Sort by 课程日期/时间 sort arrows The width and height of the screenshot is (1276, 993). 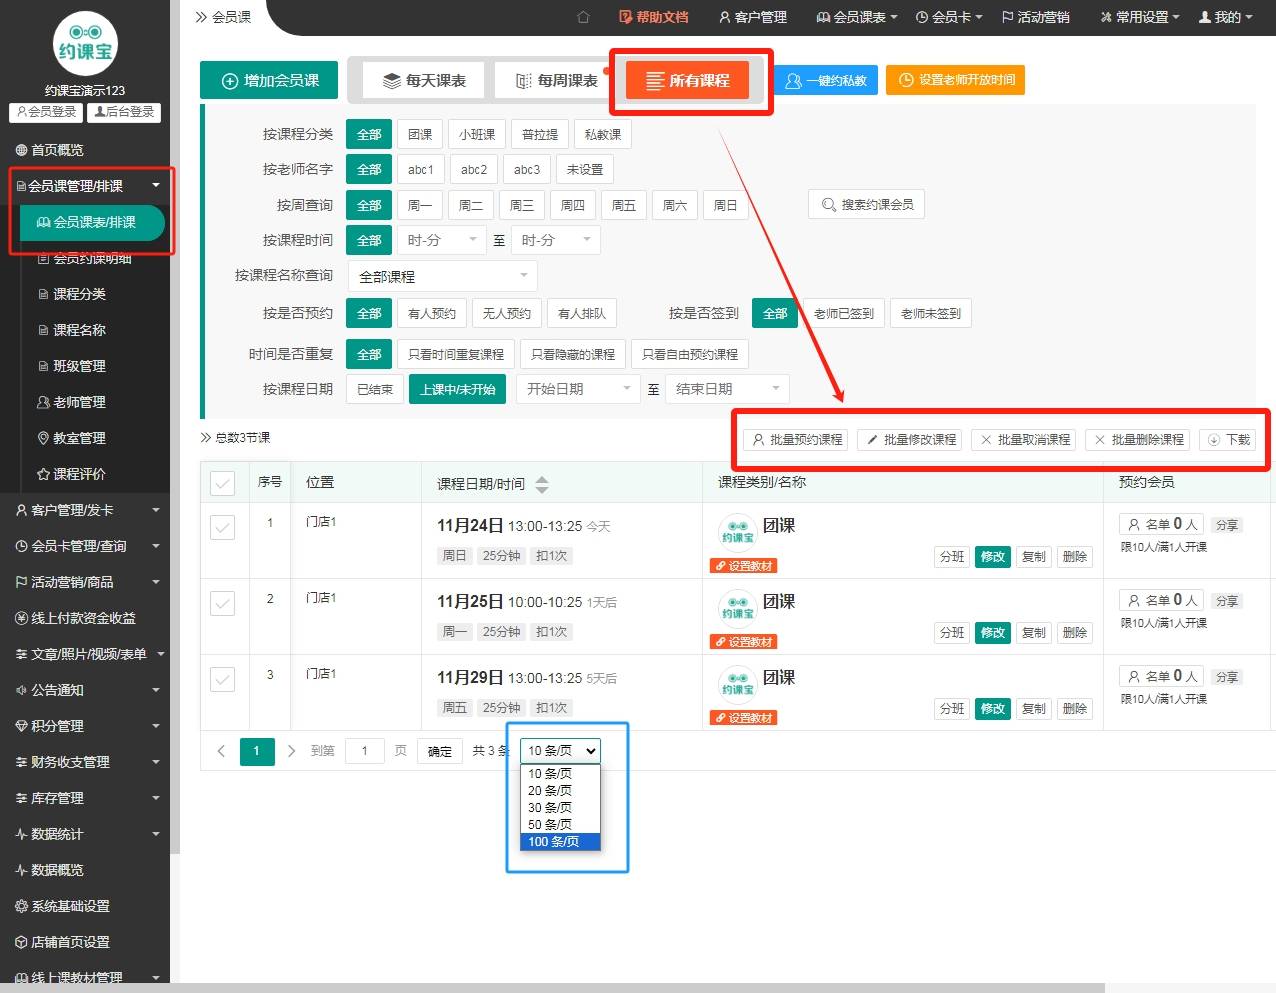542,485
